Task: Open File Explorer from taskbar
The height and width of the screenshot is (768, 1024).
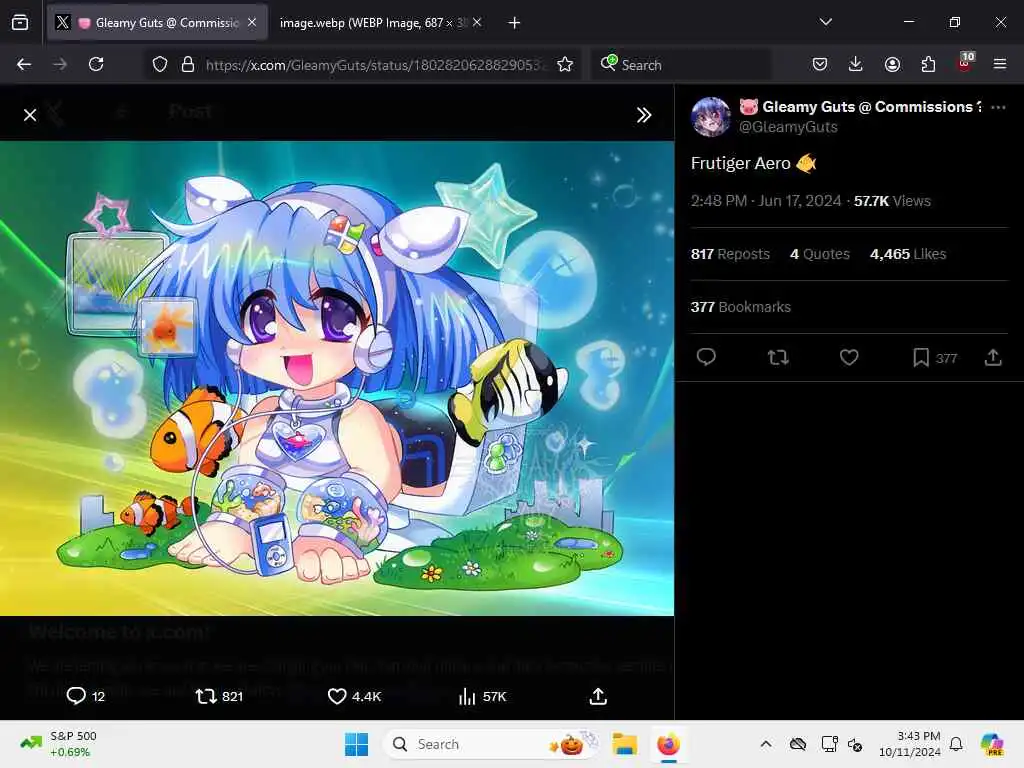Action: [625, 744]
